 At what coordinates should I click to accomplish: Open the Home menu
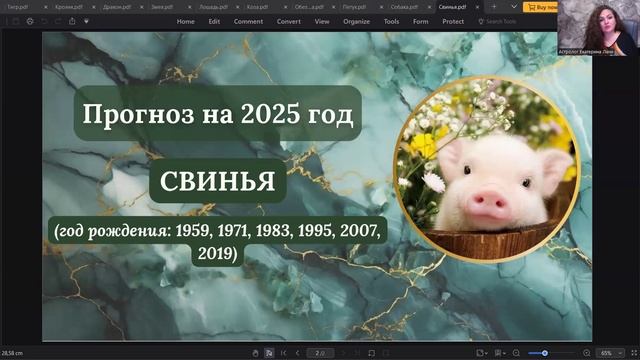click(x=185, y=22)
